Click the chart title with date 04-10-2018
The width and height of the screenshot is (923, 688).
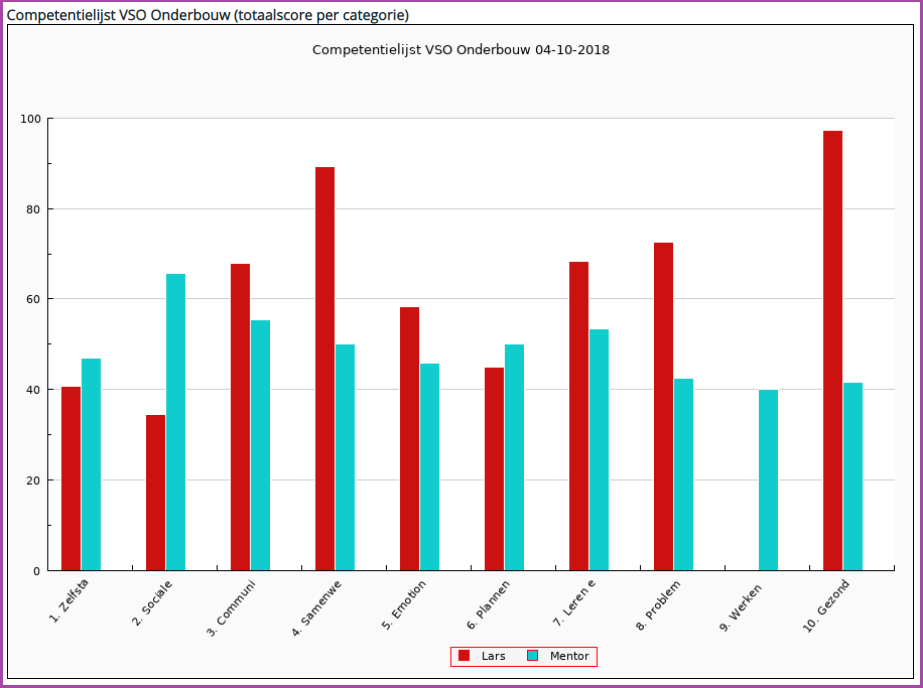coord(461,49)
